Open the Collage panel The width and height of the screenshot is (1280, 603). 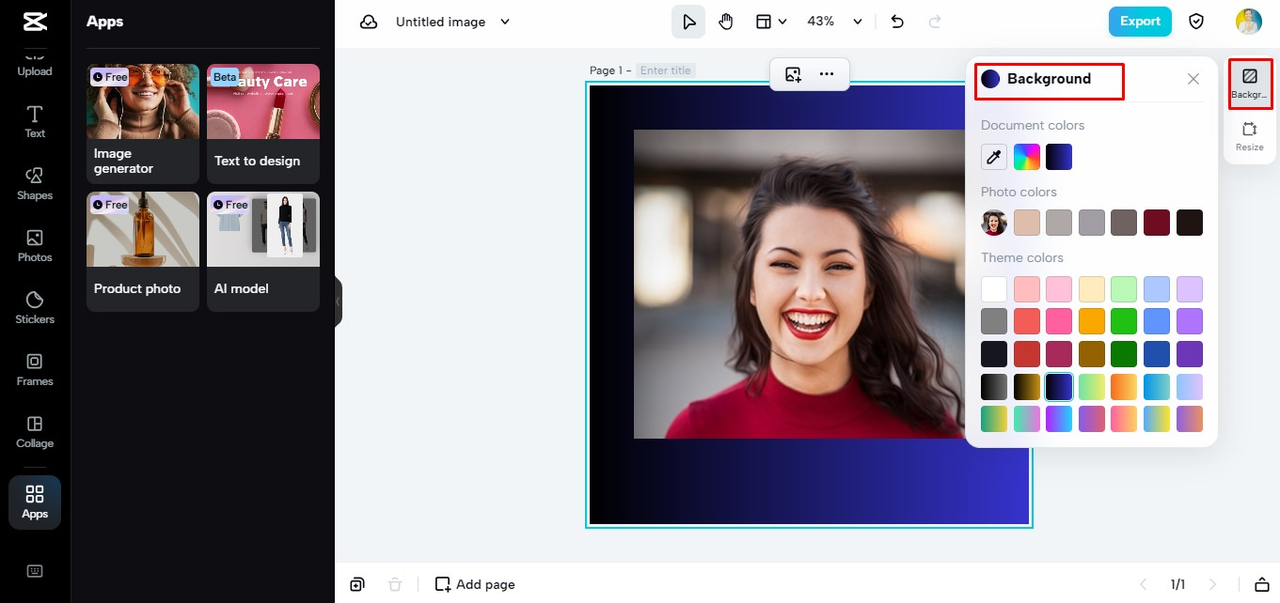(x=35, y=431)
